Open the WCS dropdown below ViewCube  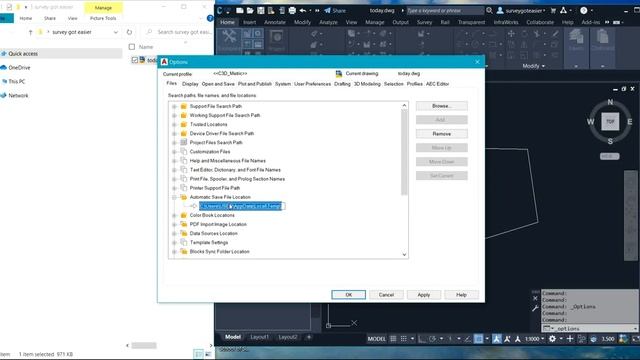tap(610, 156)
